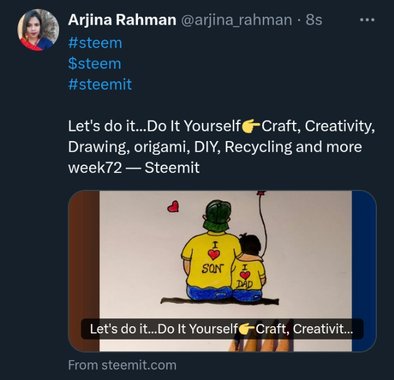Click the brown strip on card's left edge
Viewport: 394px width, 380px height.
click(84, 271)
